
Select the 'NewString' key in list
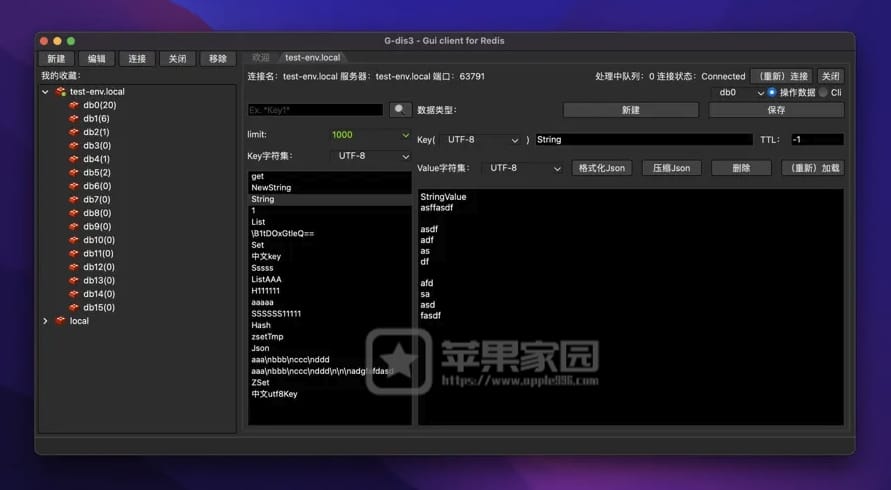(x=330, y=188)
